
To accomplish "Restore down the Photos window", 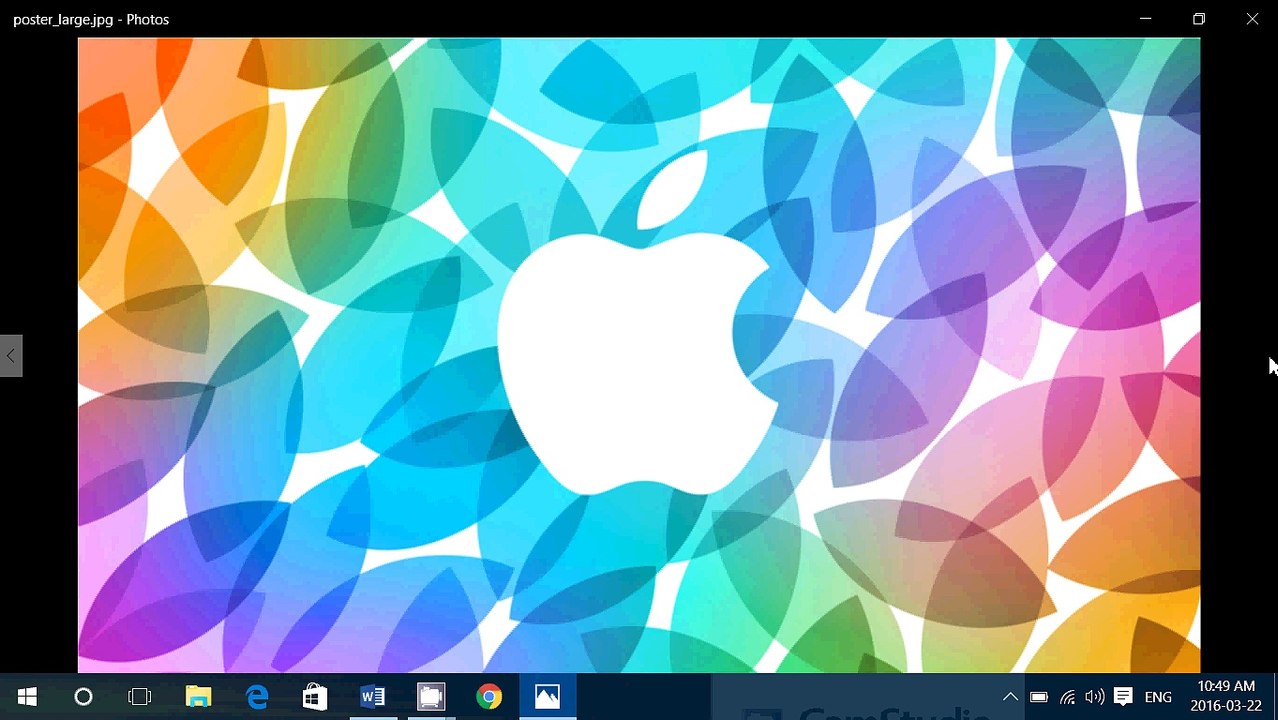I will (1199, 19).
